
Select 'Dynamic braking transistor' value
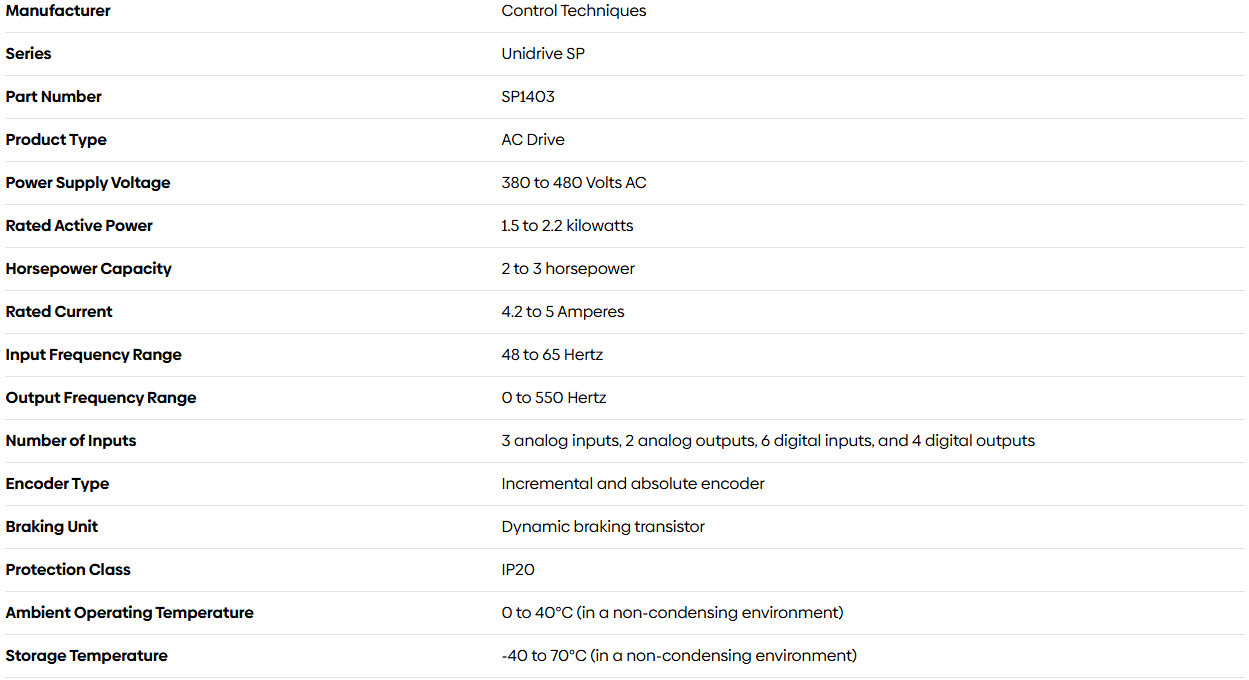pyautogui.click(x=603, y=527)
